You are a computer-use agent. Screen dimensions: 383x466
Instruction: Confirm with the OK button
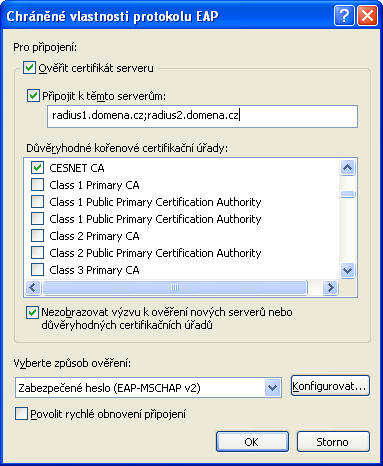252,442
